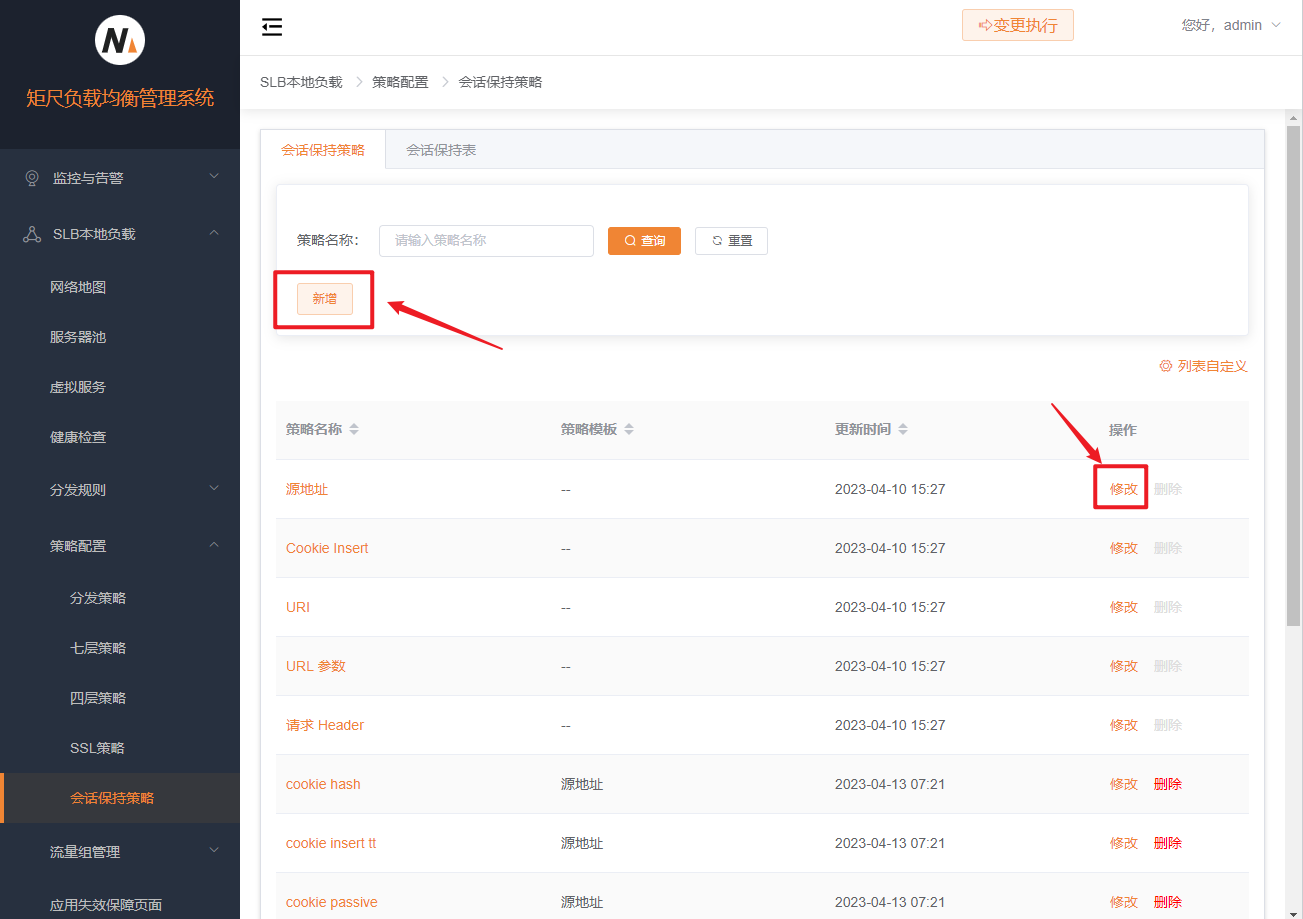Switch to the 会话保持表 tab
This screenshot has height=919, width=1303.
[x=441, y=150]
